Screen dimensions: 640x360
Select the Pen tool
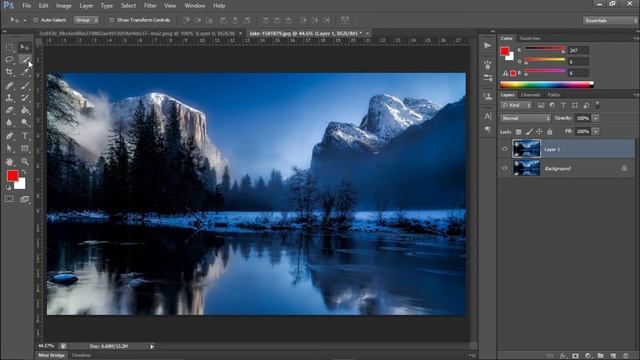[9, 136]
